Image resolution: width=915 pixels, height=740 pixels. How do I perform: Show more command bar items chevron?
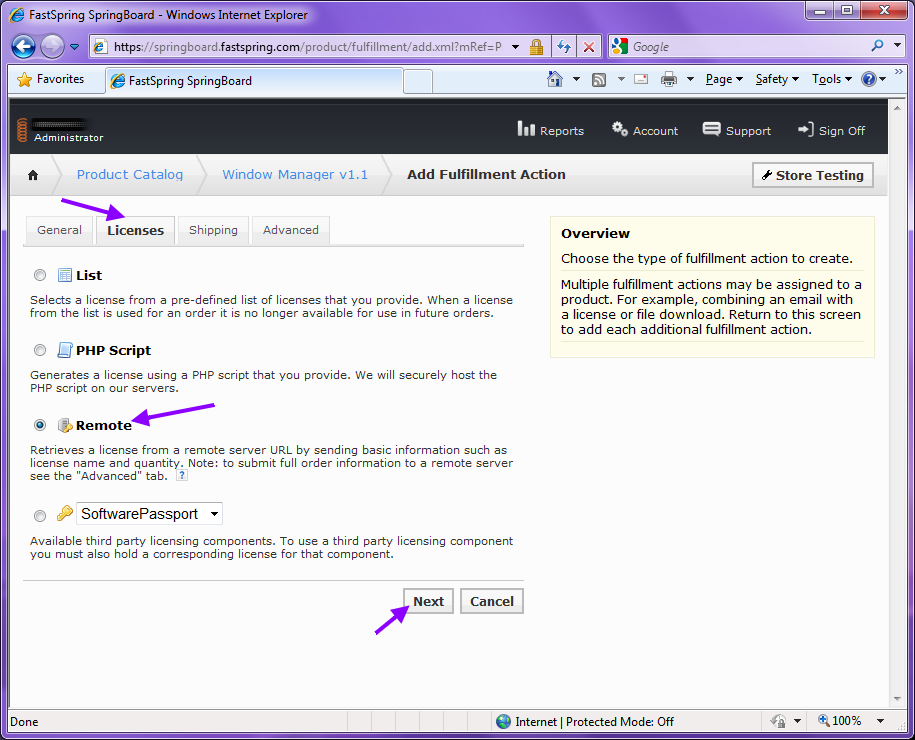coord(899,72)
